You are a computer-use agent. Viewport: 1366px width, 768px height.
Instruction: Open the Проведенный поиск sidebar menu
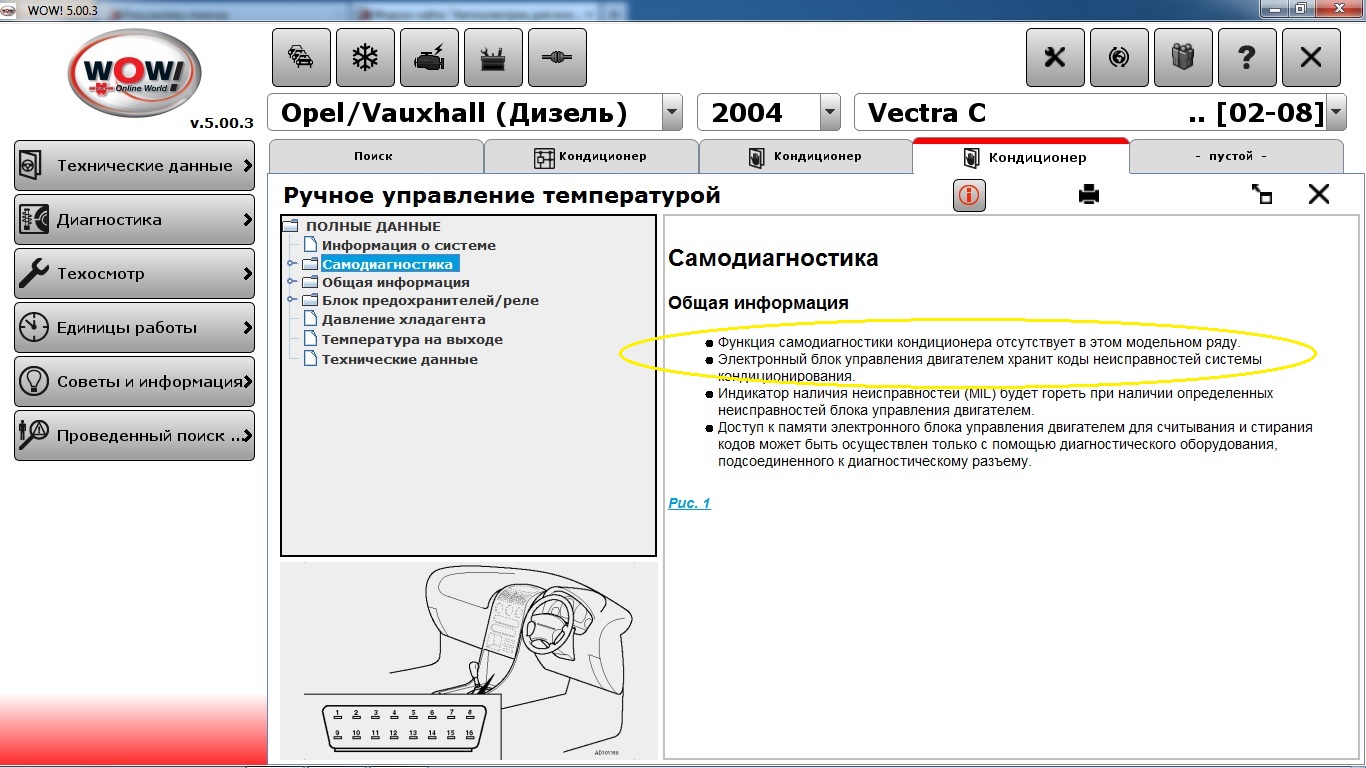click(x=134, y=436)
